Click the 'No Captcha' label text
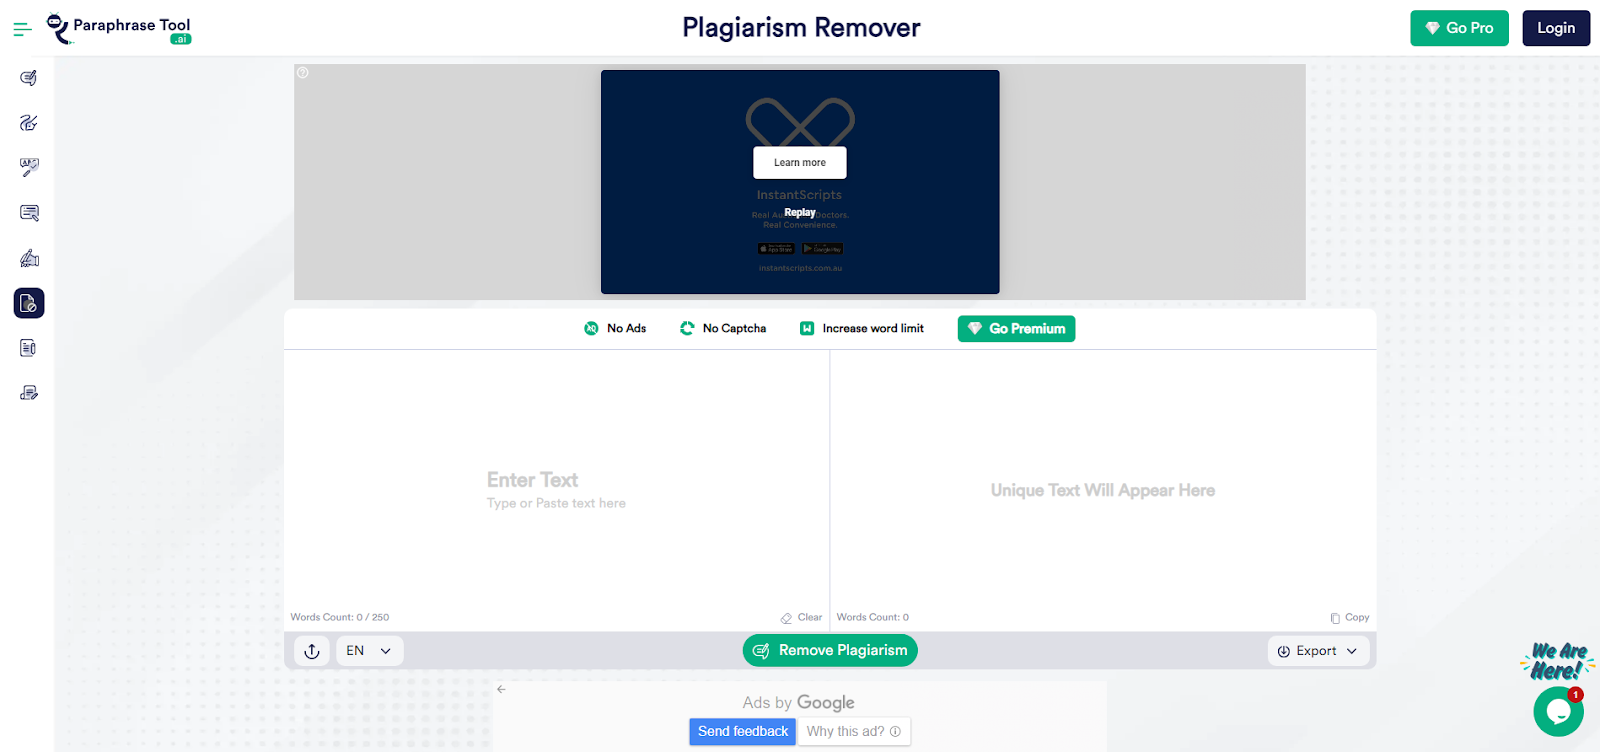1600x752 pixels. pos(735,329)
